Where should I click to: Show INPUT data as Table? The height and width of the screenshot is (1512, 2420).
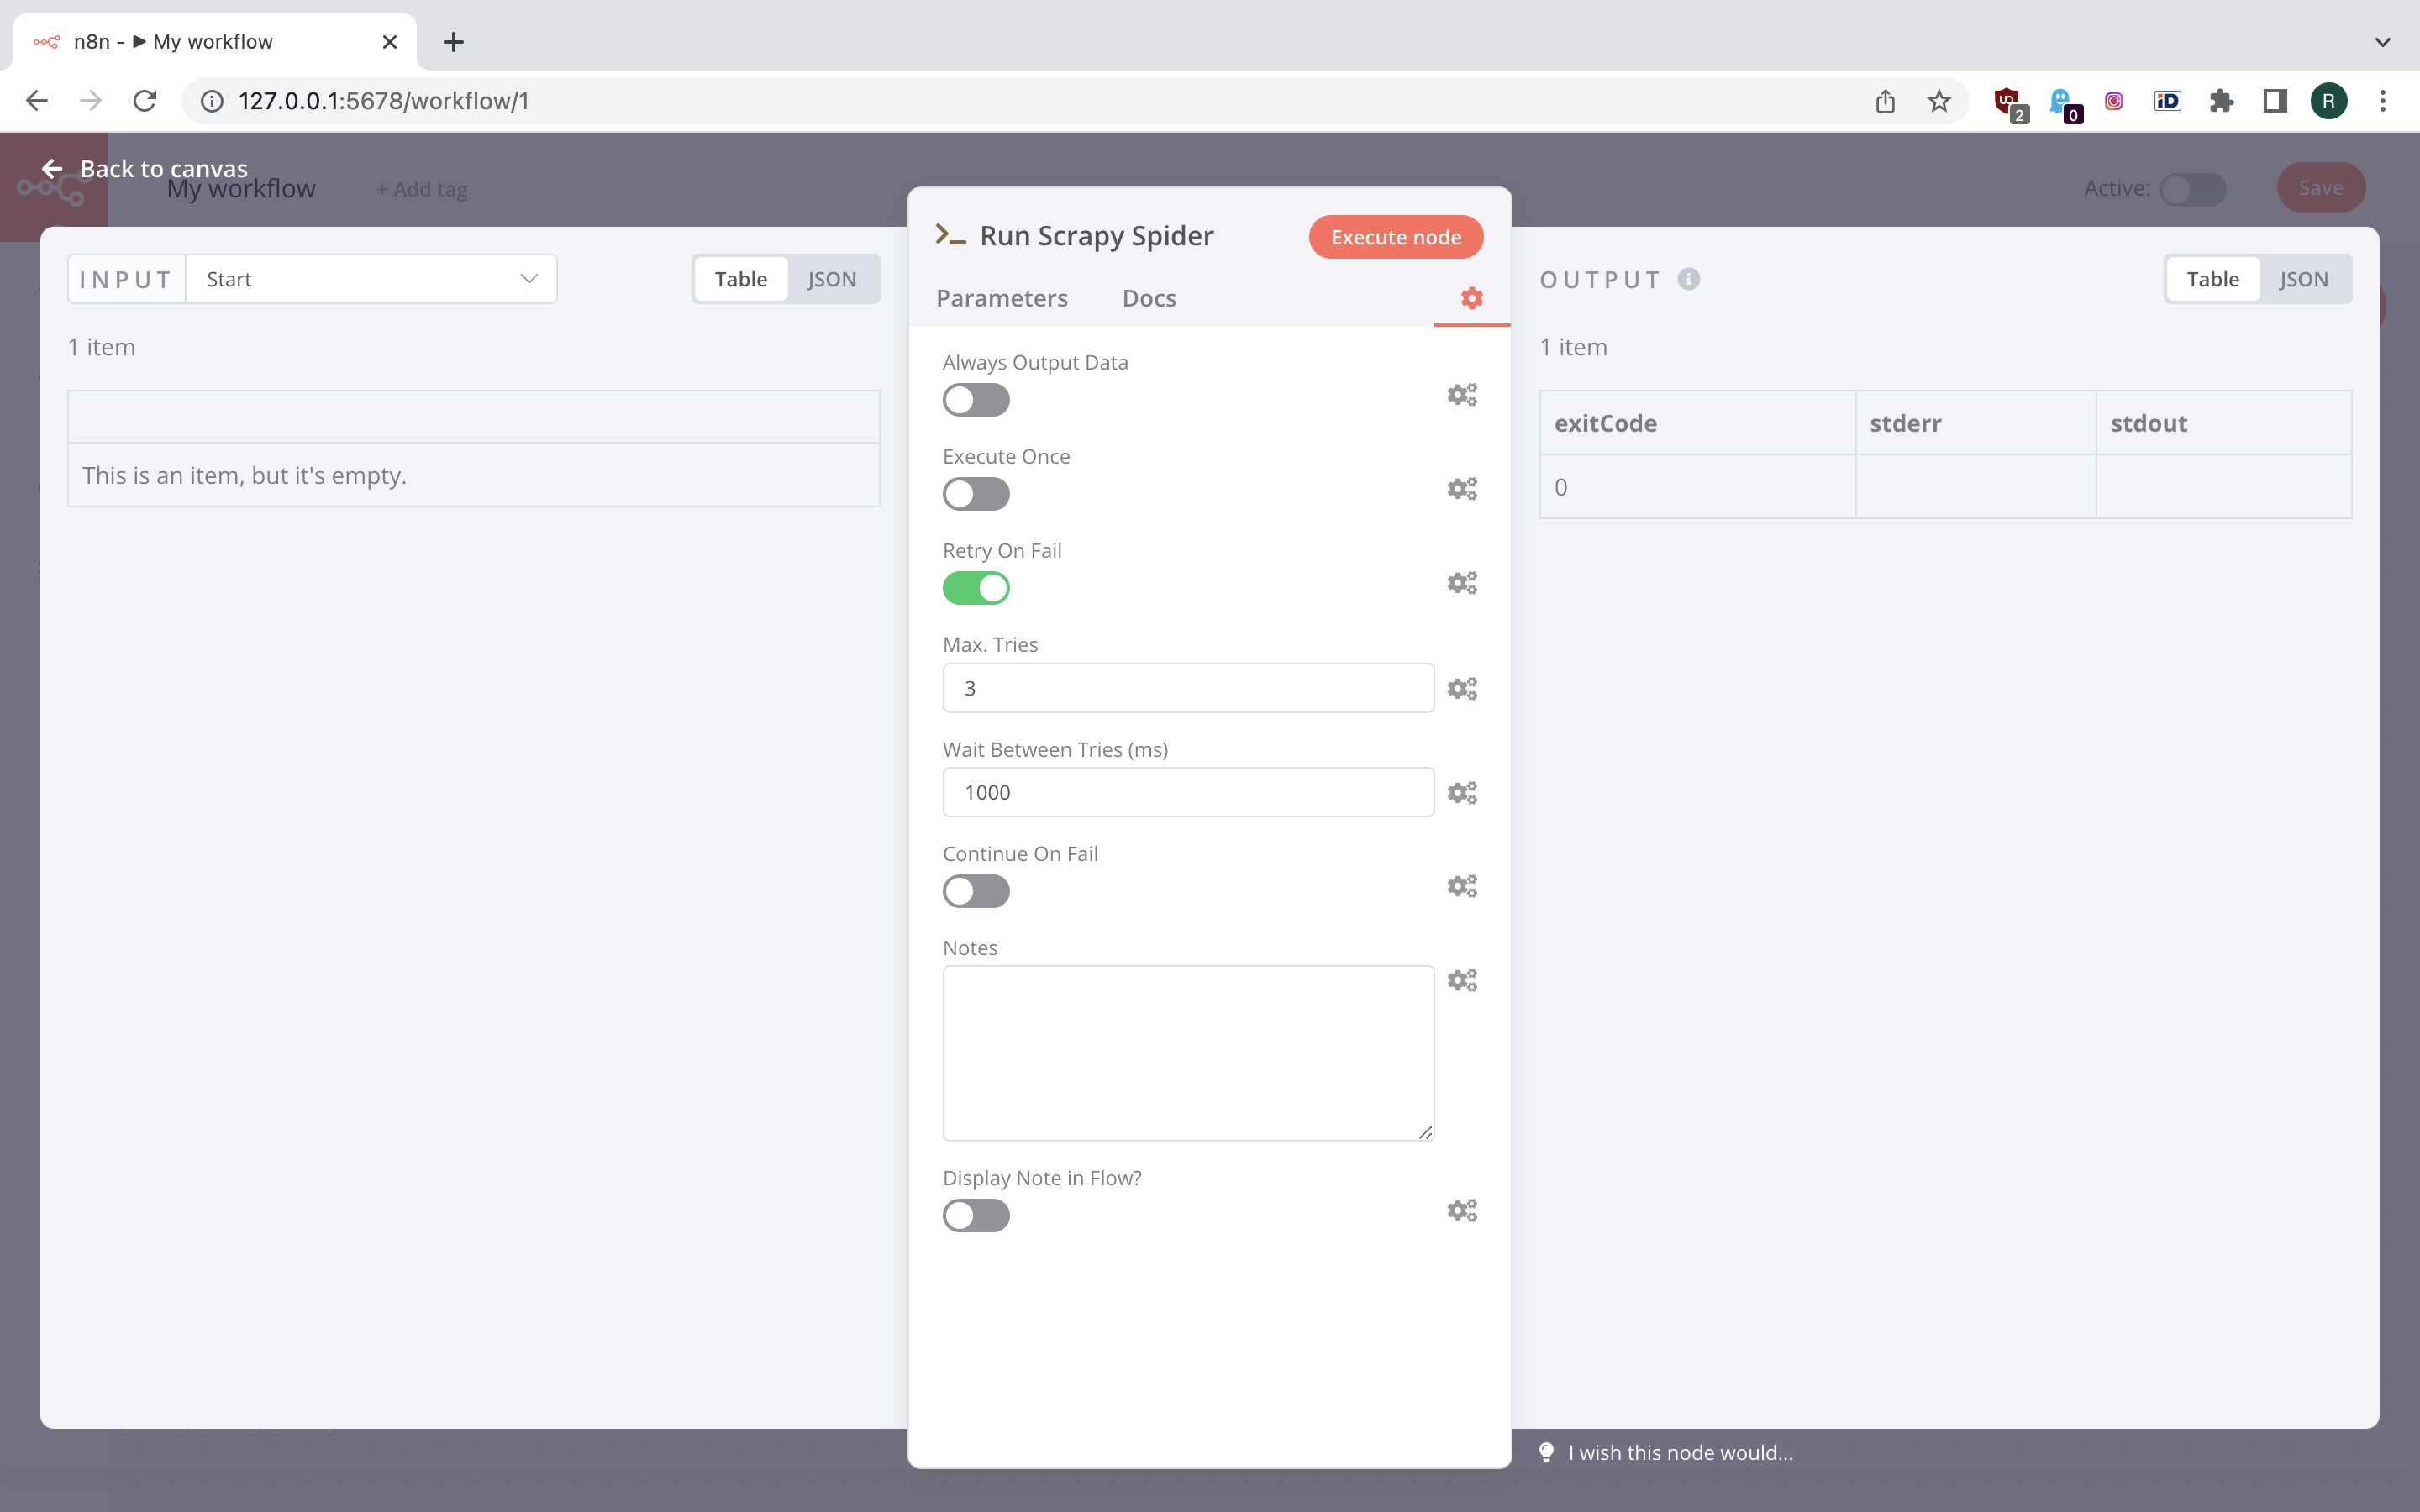click(x=741, y=279)
